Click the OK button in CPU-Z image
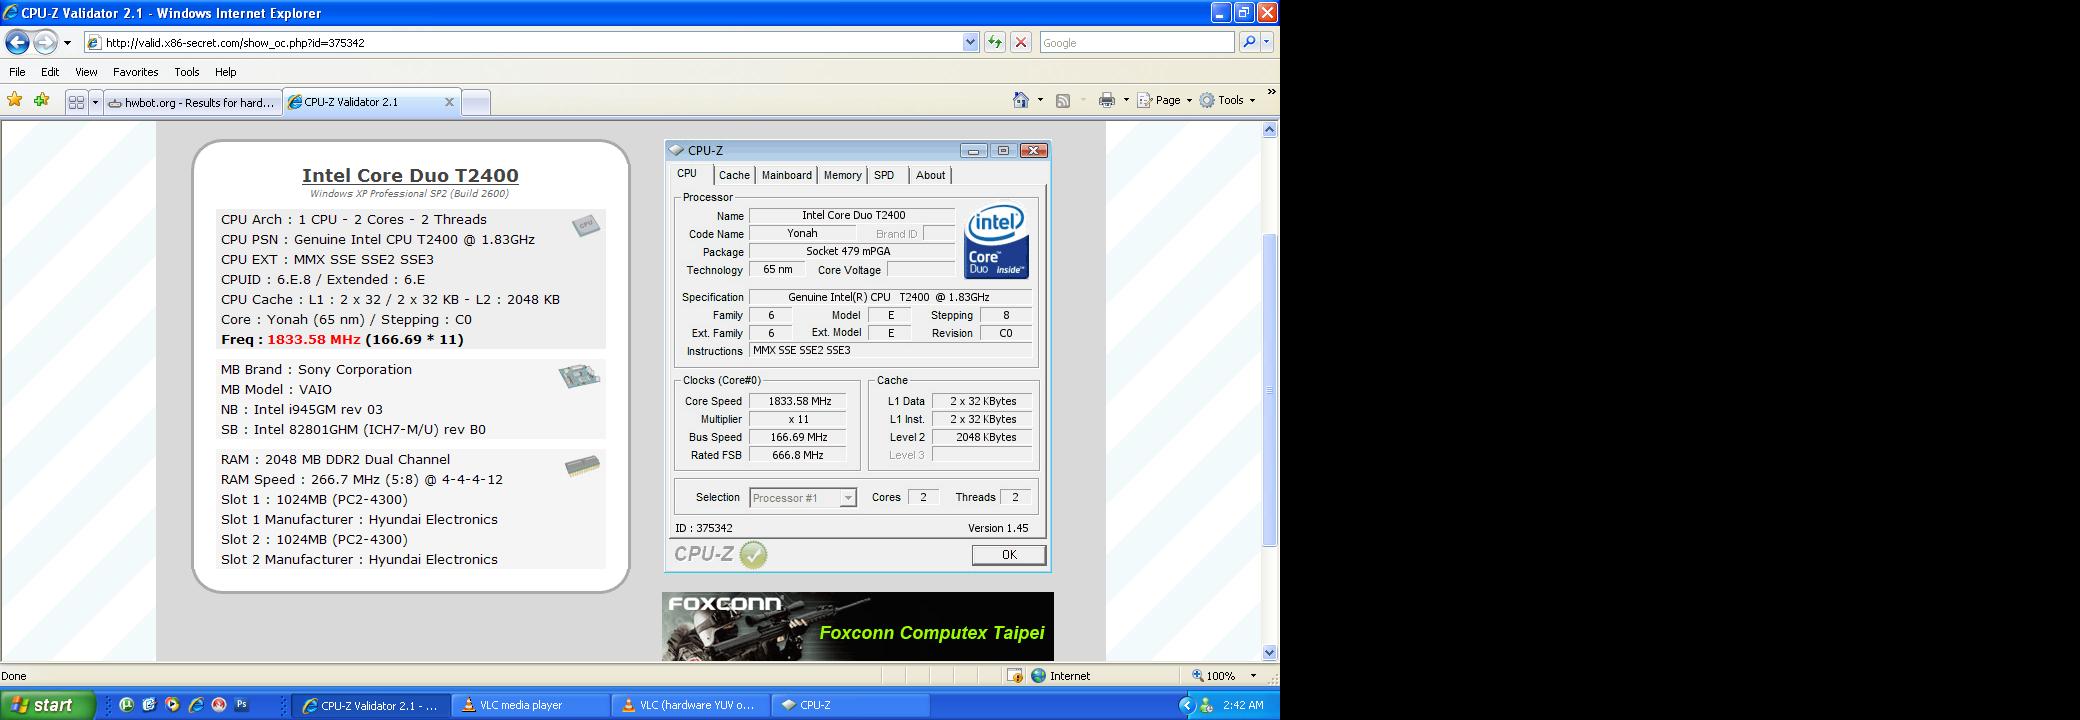This screenshot has width=2080, height=720. pos(1009,555)
